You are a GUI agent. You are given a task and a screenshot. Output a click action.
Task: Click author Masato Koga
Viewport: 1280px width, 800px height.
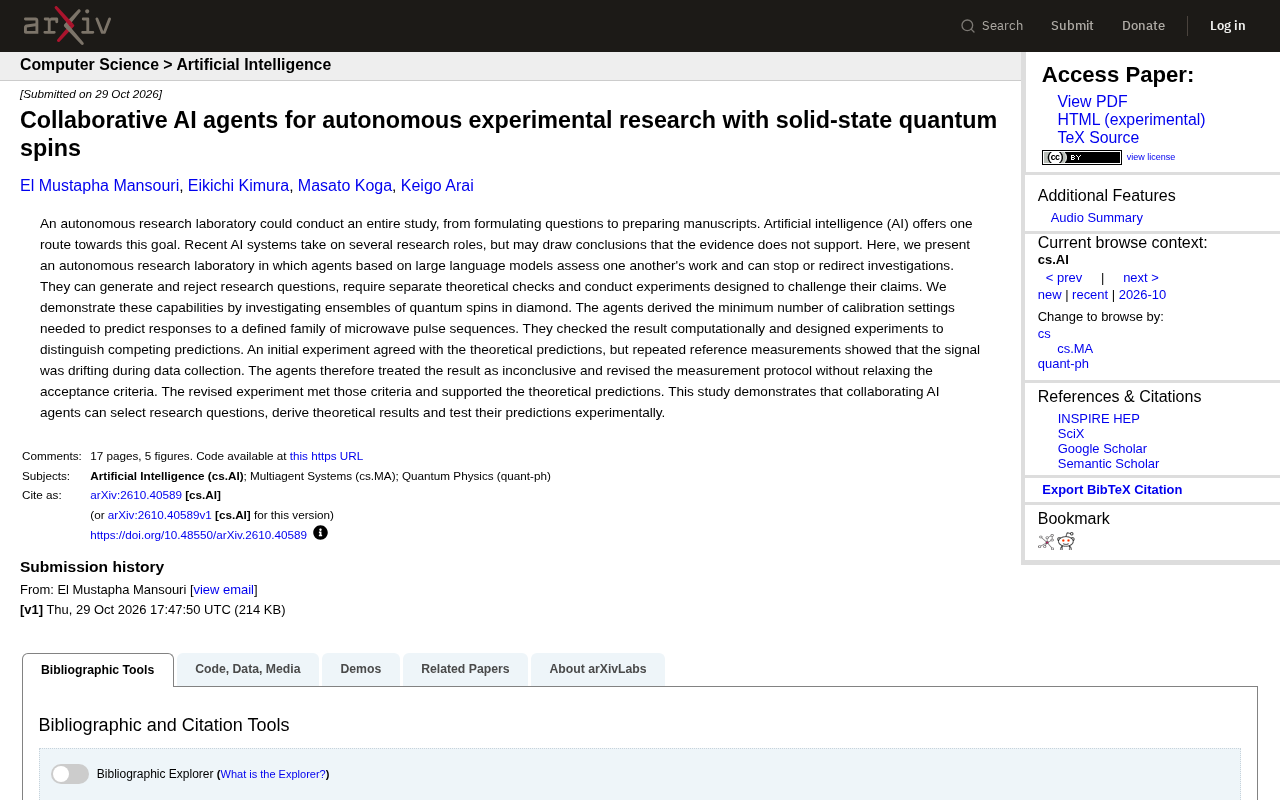pyautogui.click(x=345, y=186)
